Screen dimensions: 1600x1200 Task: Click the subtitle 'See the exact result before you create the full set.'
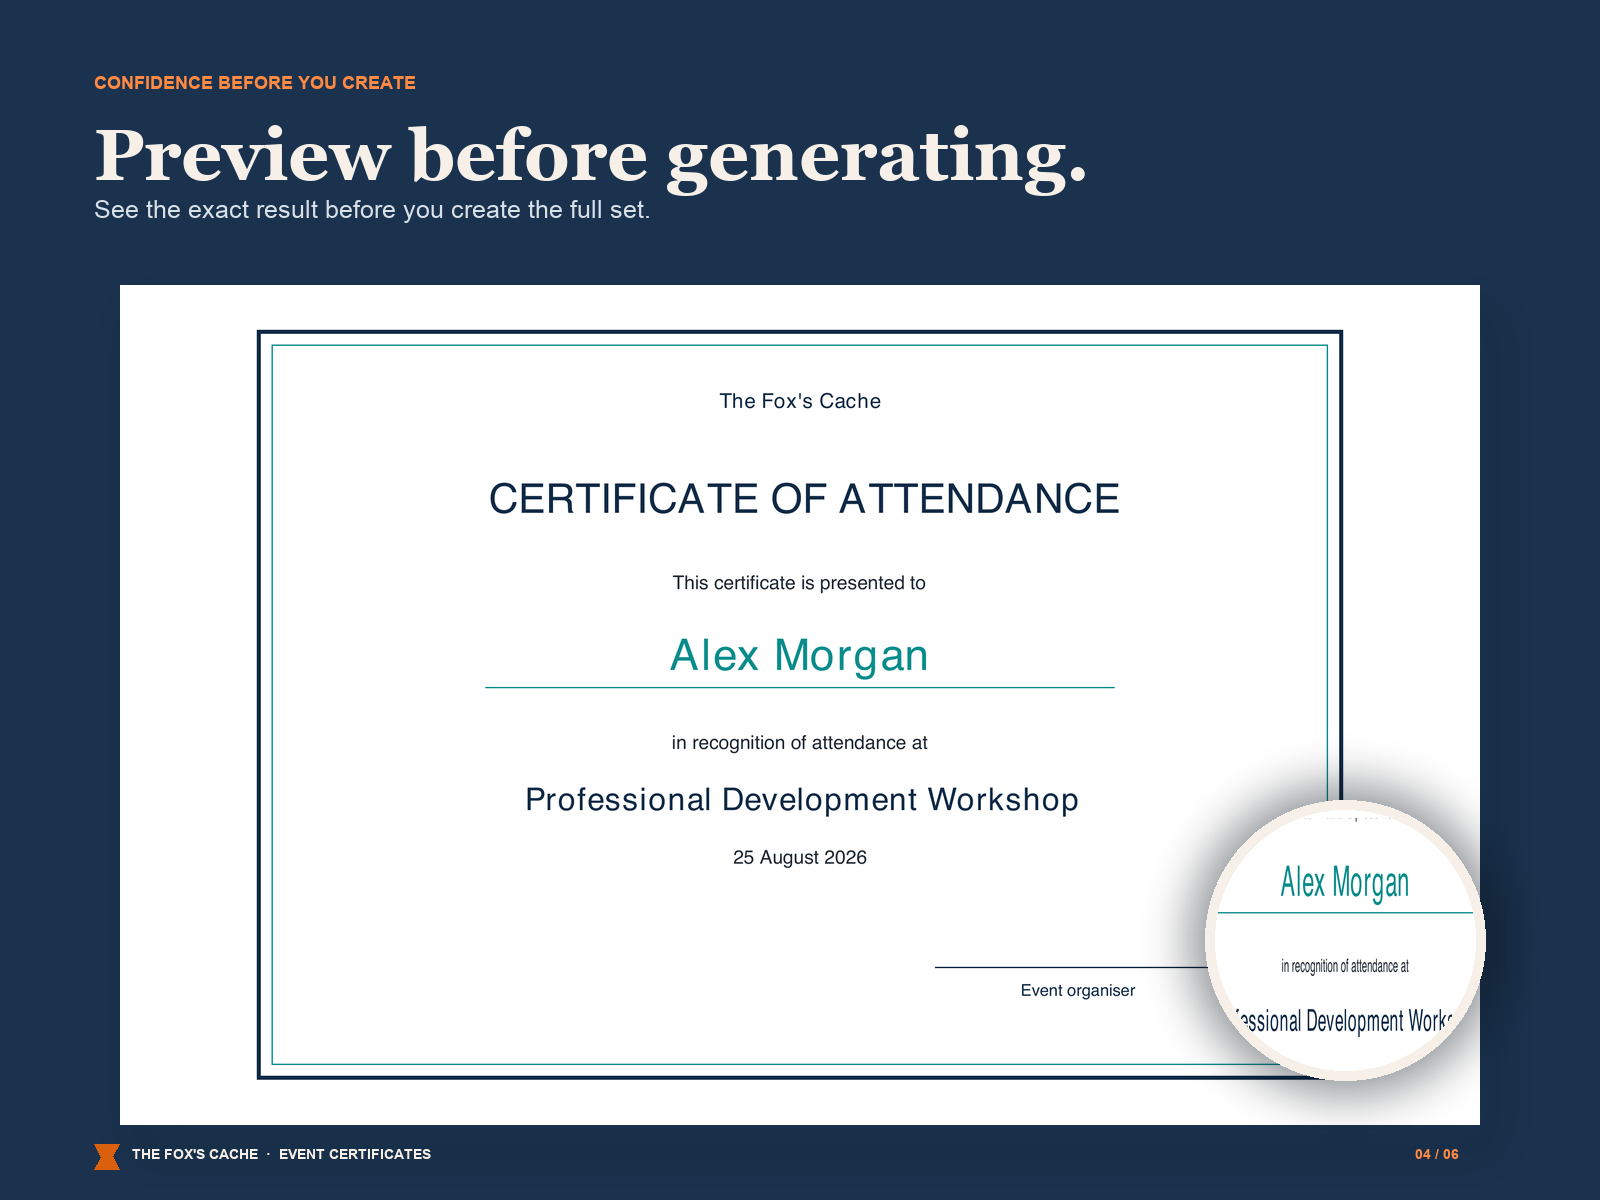[372, 210]
